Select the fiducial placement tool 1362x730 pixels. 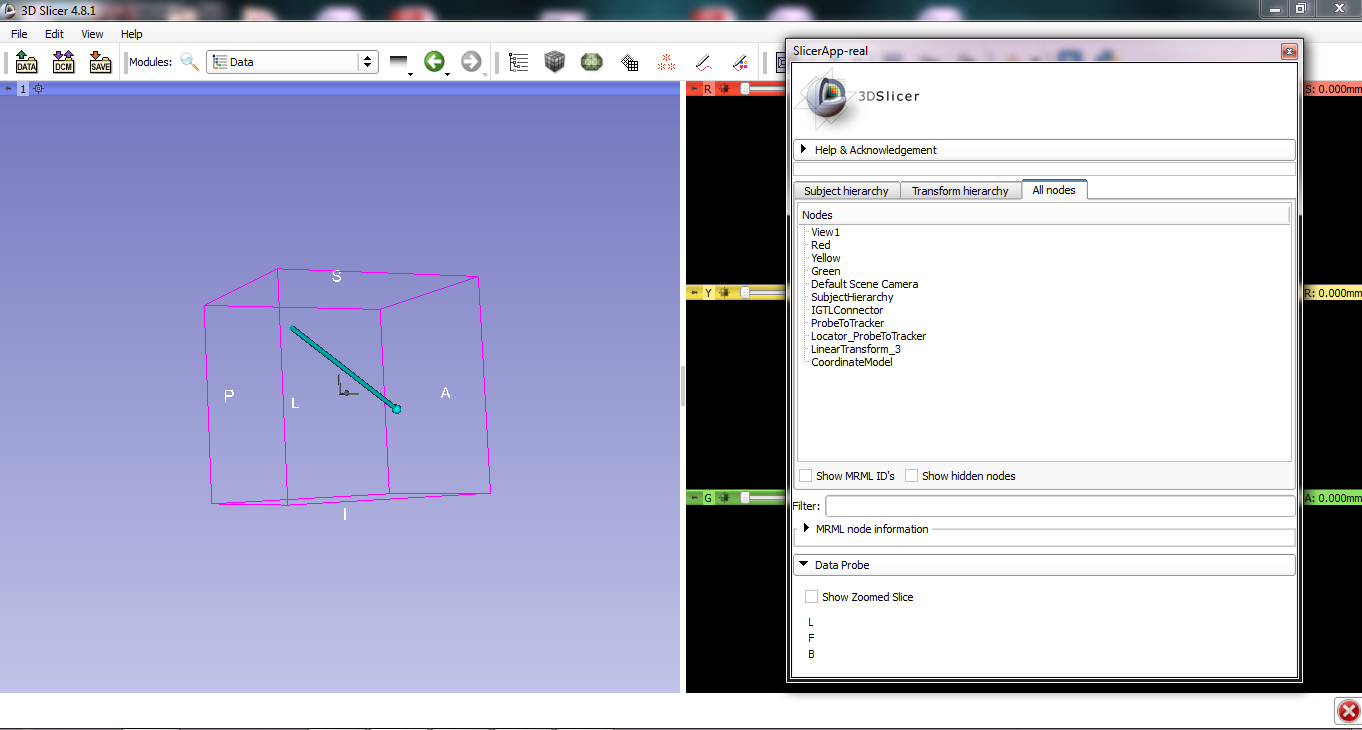pos(666,61)
